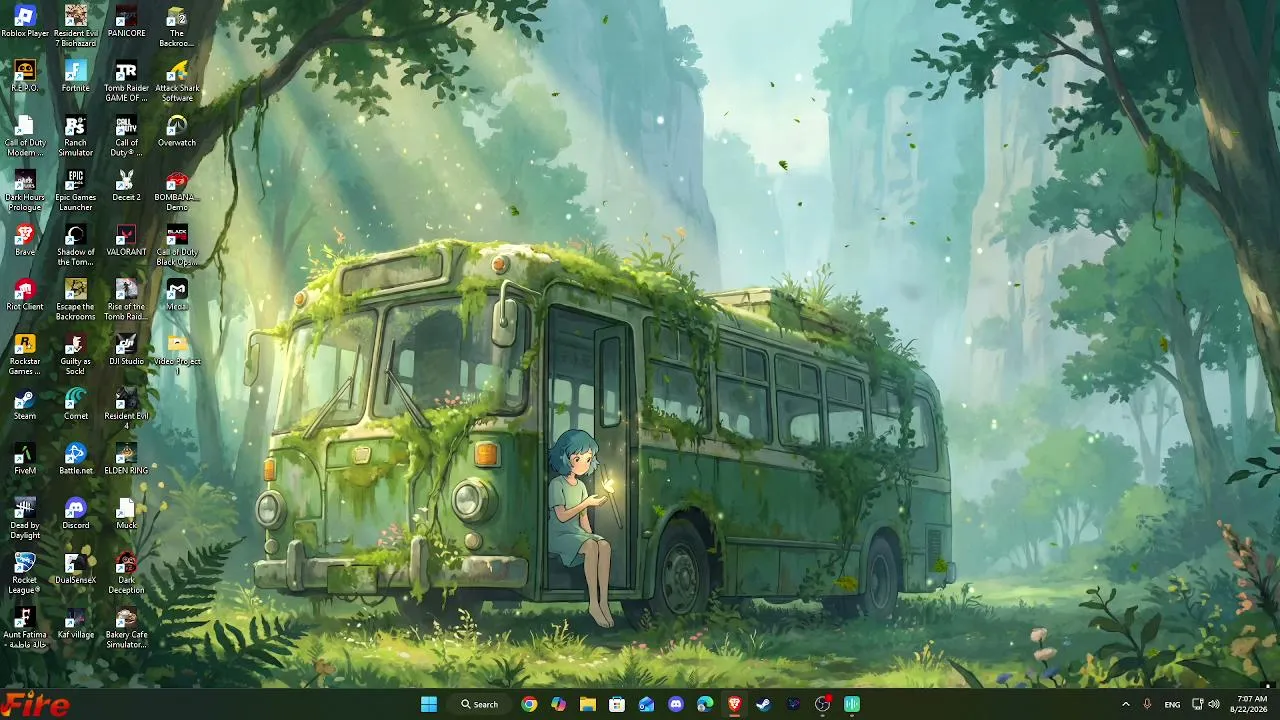Select the ELDEN RING desktop icon
The image size is (1280, 720).
(x=126, y=459)
